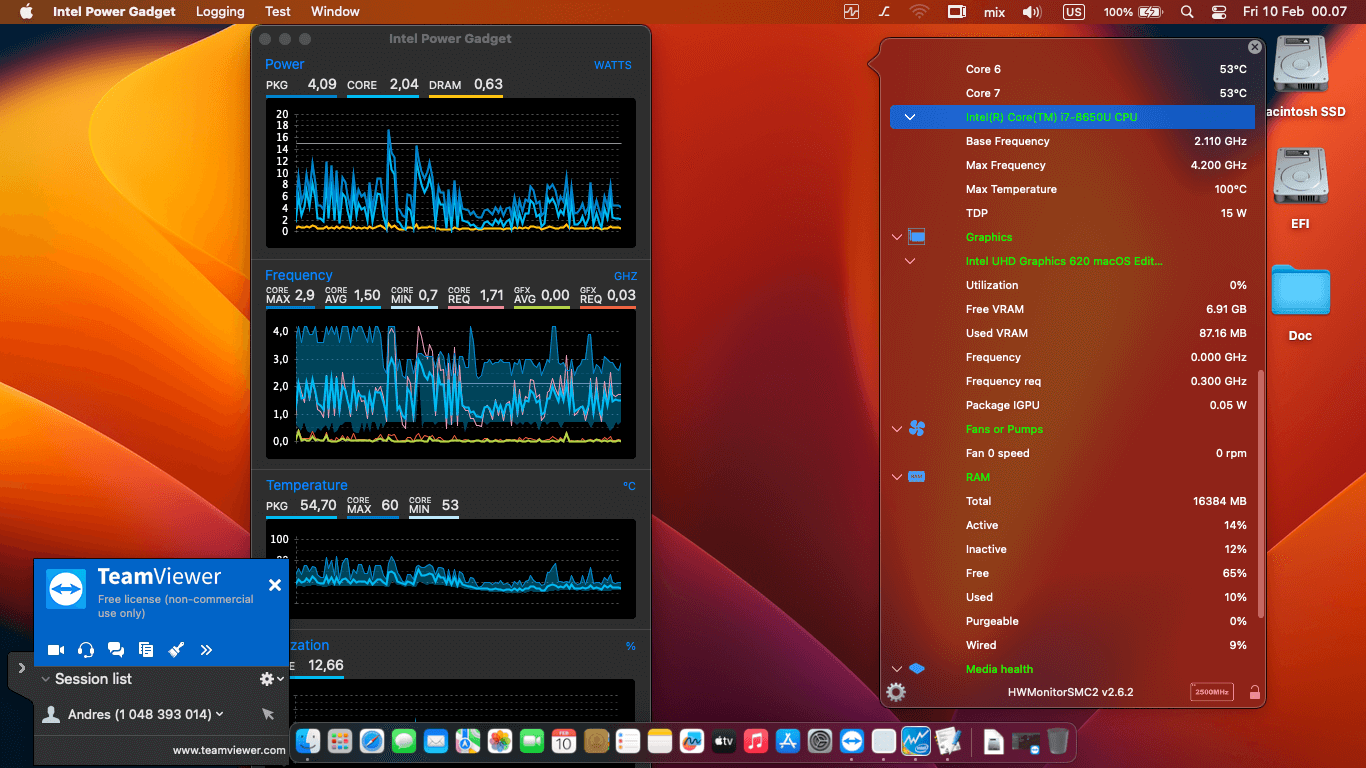The height and width of the screenshot is (768, 1366).
Task: Open TeamViewer from the Dock
Action: 851,741
